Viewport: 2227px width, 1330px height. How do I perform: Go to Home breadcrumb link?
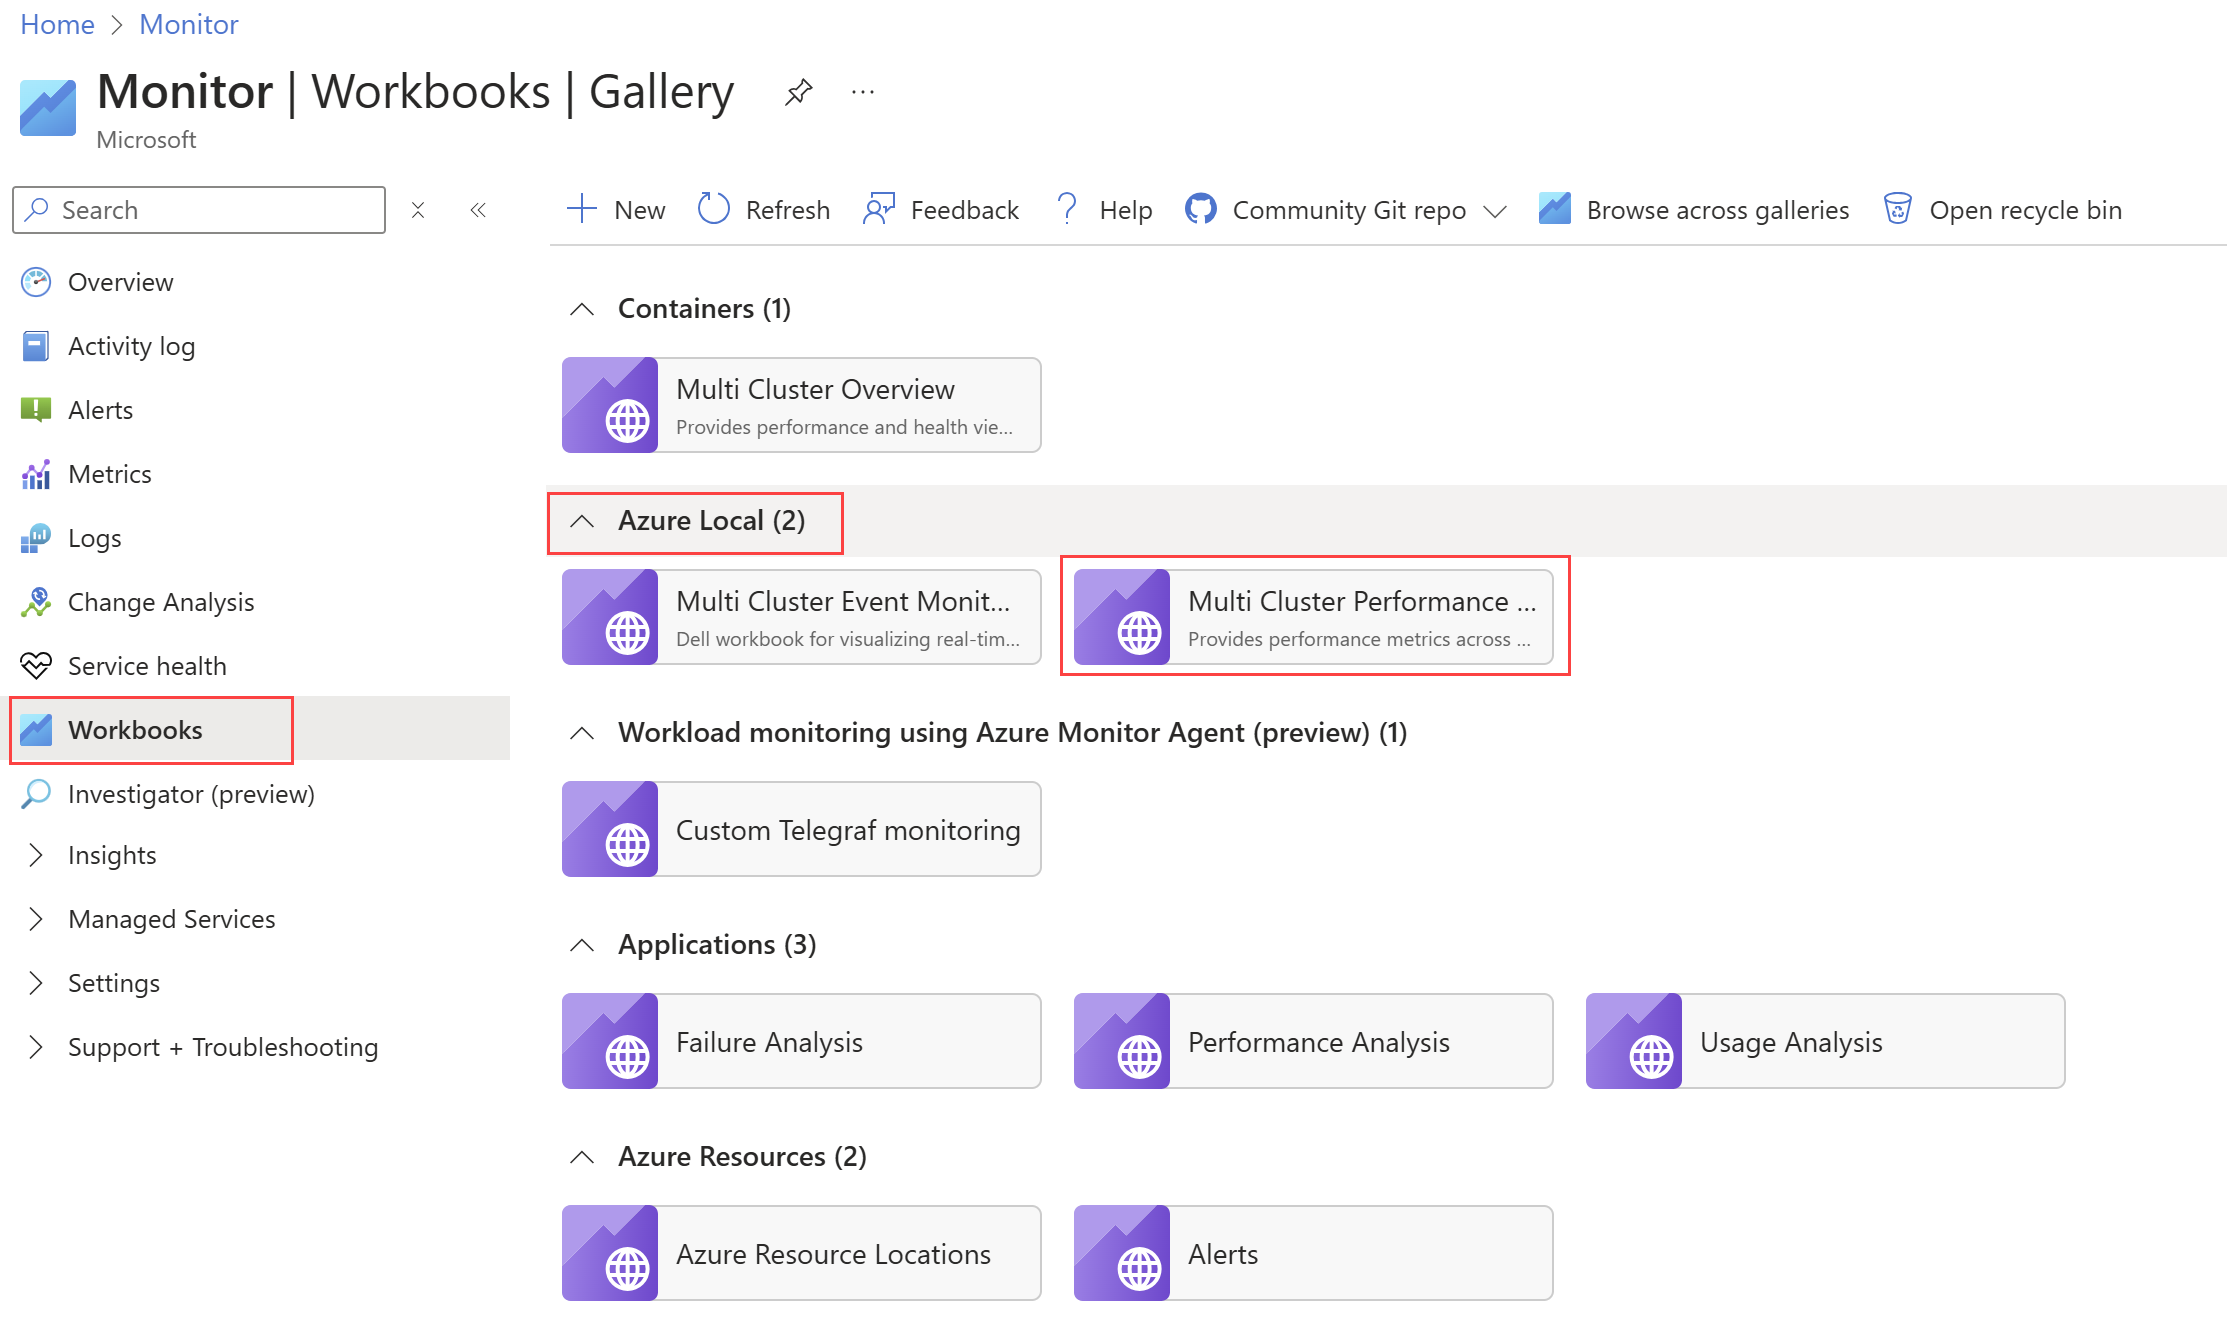click(x=57, y=24)
